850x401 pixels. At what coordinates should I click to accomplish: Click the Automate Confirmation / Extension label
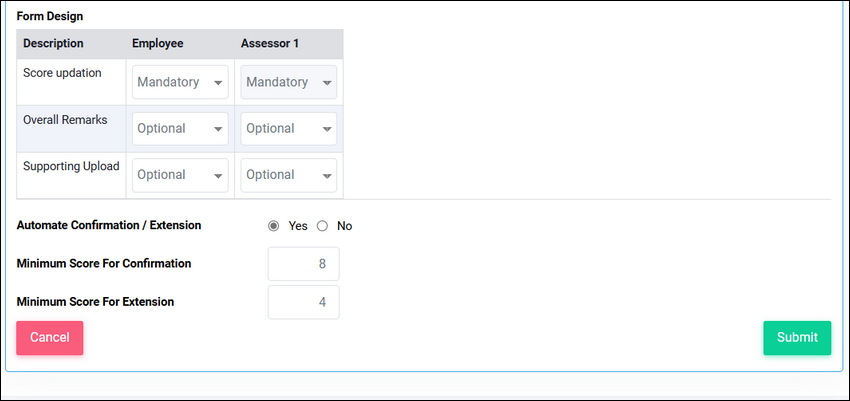pos(109,225)
